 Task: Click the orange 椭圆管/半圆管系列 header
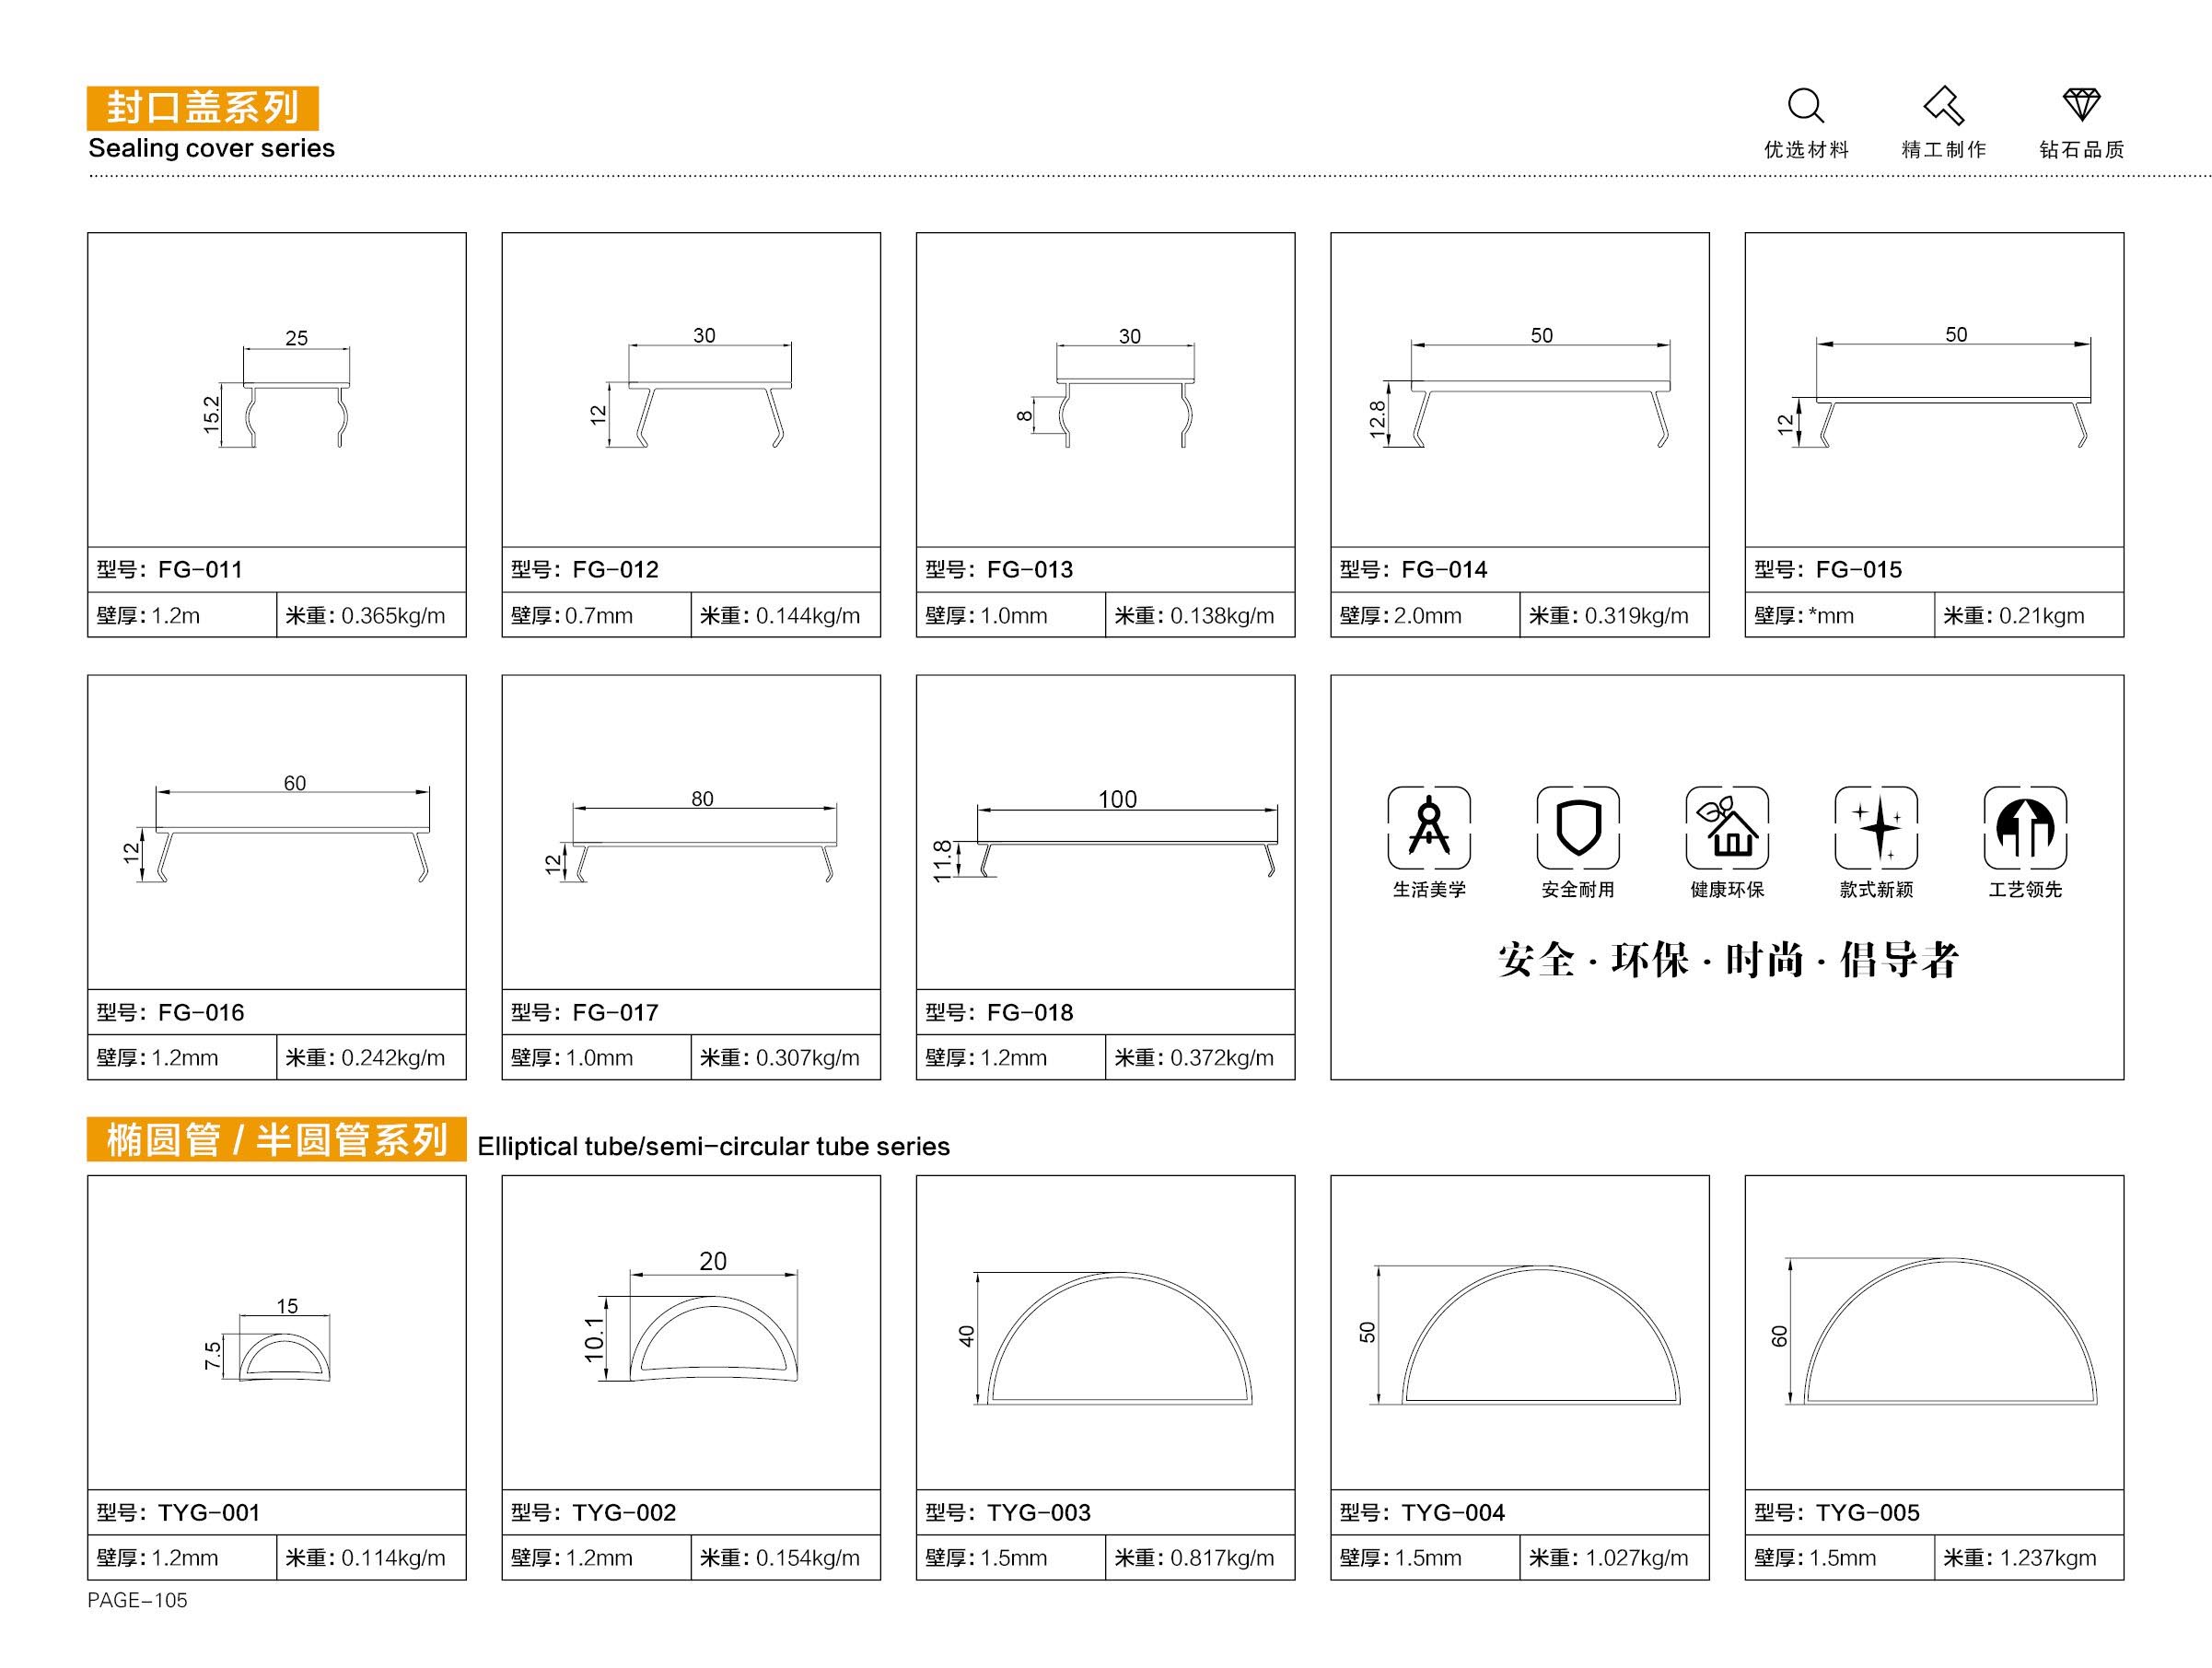[x=276, y=1139]
